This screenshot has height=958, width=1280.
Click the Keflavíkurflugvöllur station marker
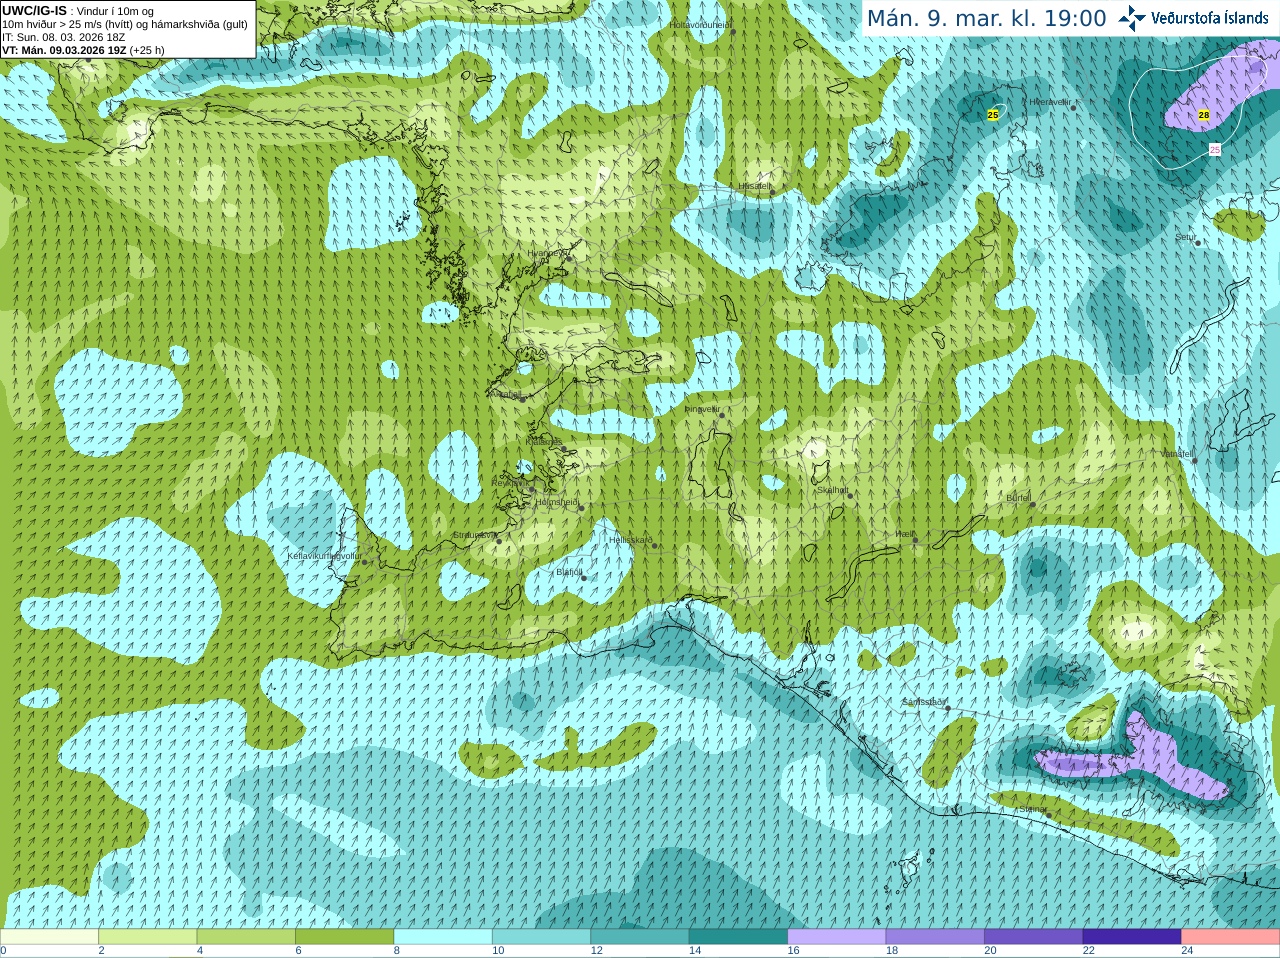[364, 561]
